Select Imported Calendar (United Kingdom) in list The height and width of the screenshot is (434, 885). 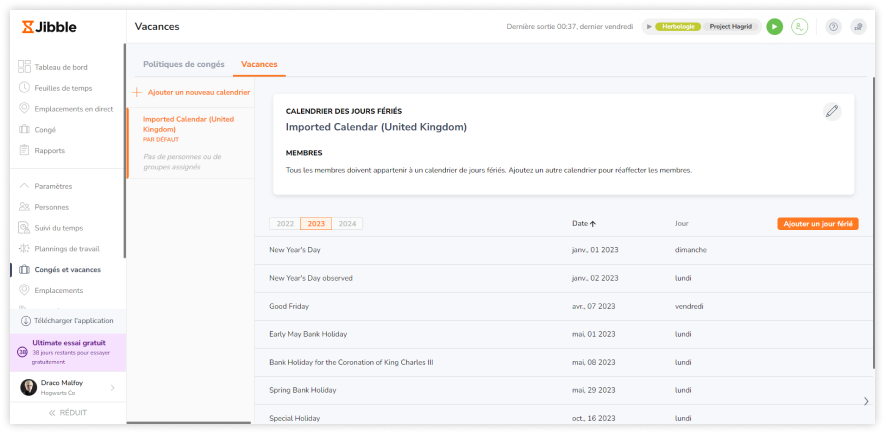[x=191, y=143]
